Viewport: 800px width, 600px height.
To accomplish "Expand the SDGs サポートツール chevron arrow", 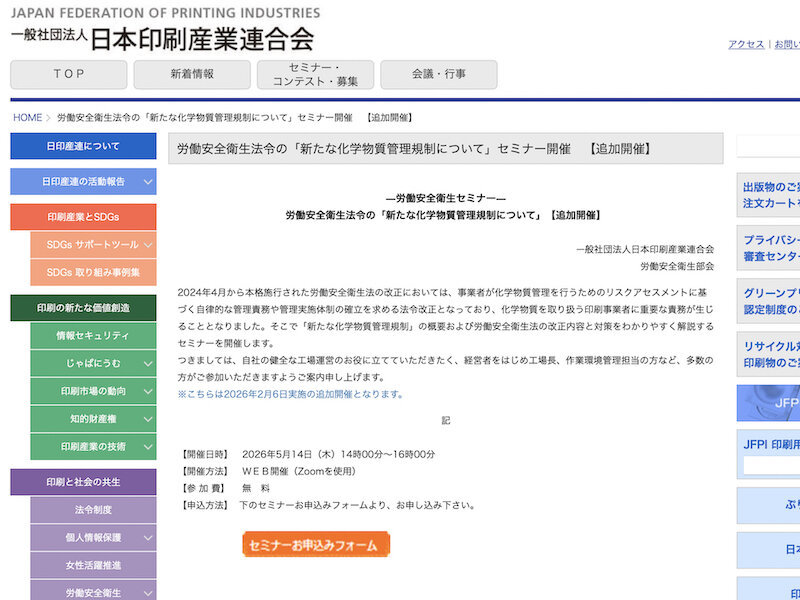I will coord(148,245).
